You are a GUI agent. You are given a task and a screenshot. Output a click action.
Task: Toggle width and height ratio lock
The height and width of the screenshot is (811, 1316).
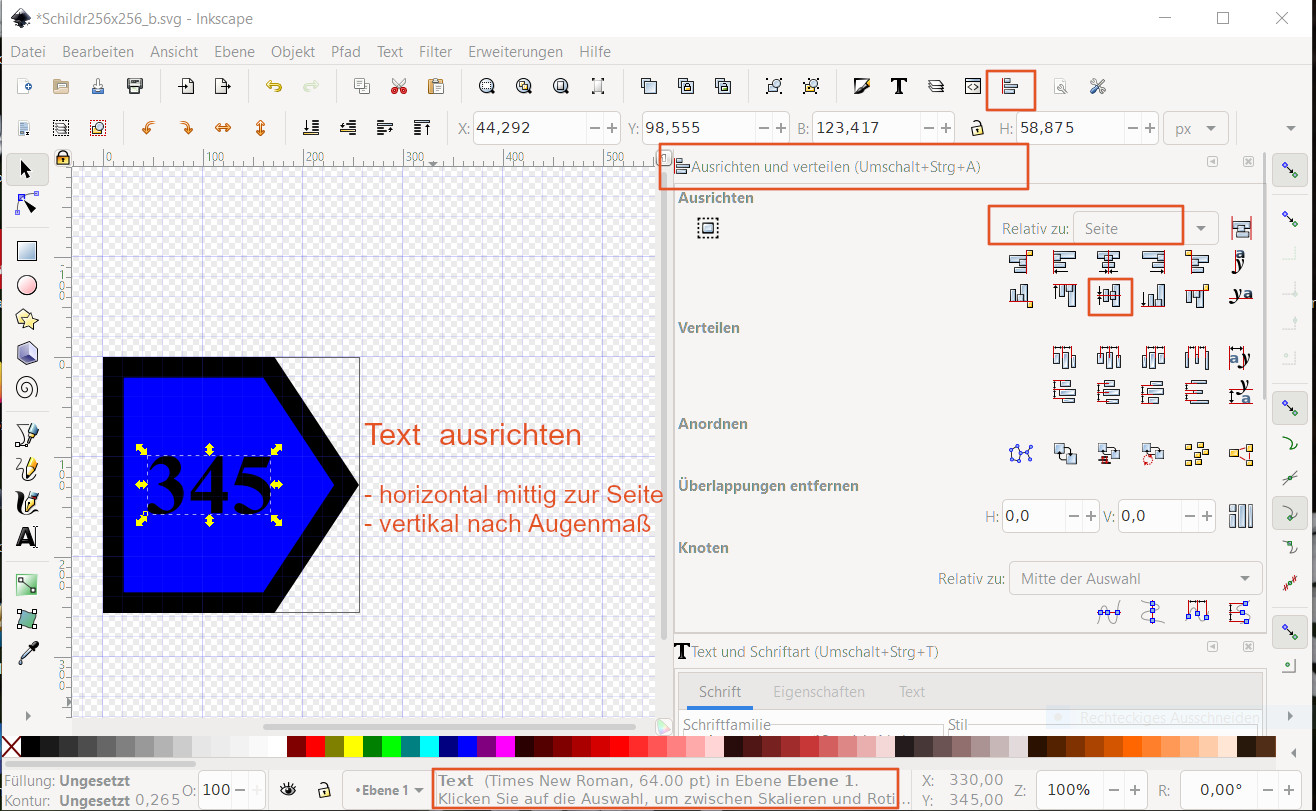(975, 129)
